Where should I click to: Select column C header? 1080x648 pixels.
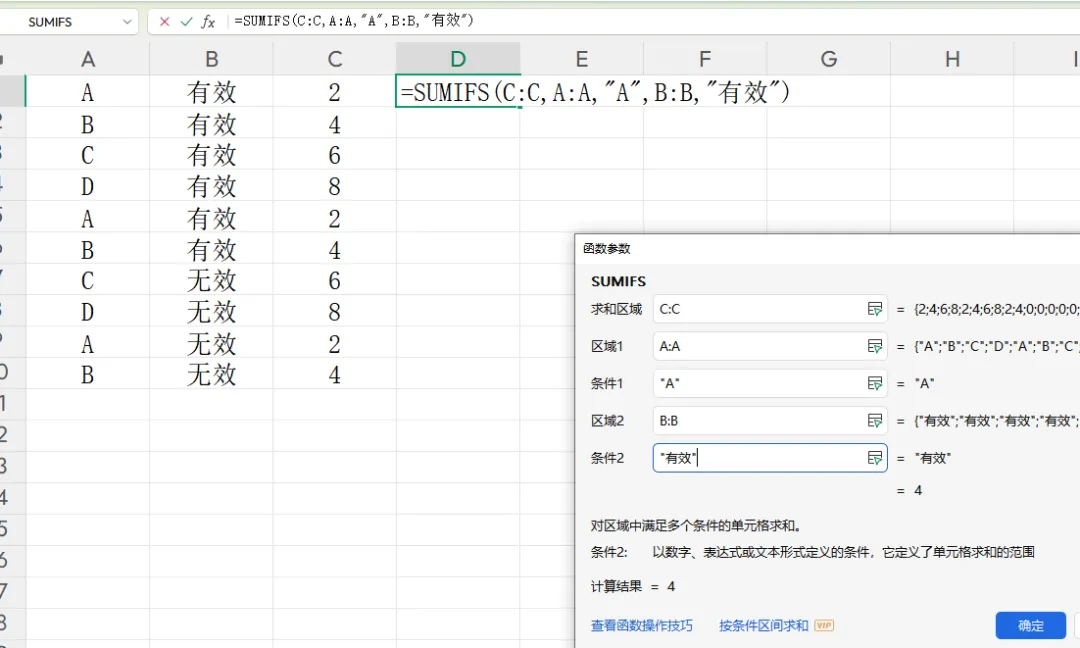335,59
